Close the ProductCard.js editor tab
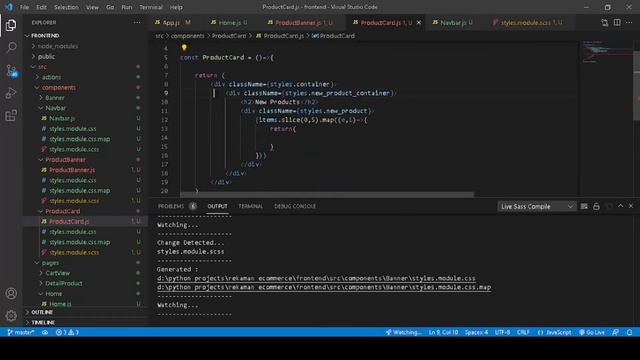Viewport: 640px width, 360px height. 419,22
